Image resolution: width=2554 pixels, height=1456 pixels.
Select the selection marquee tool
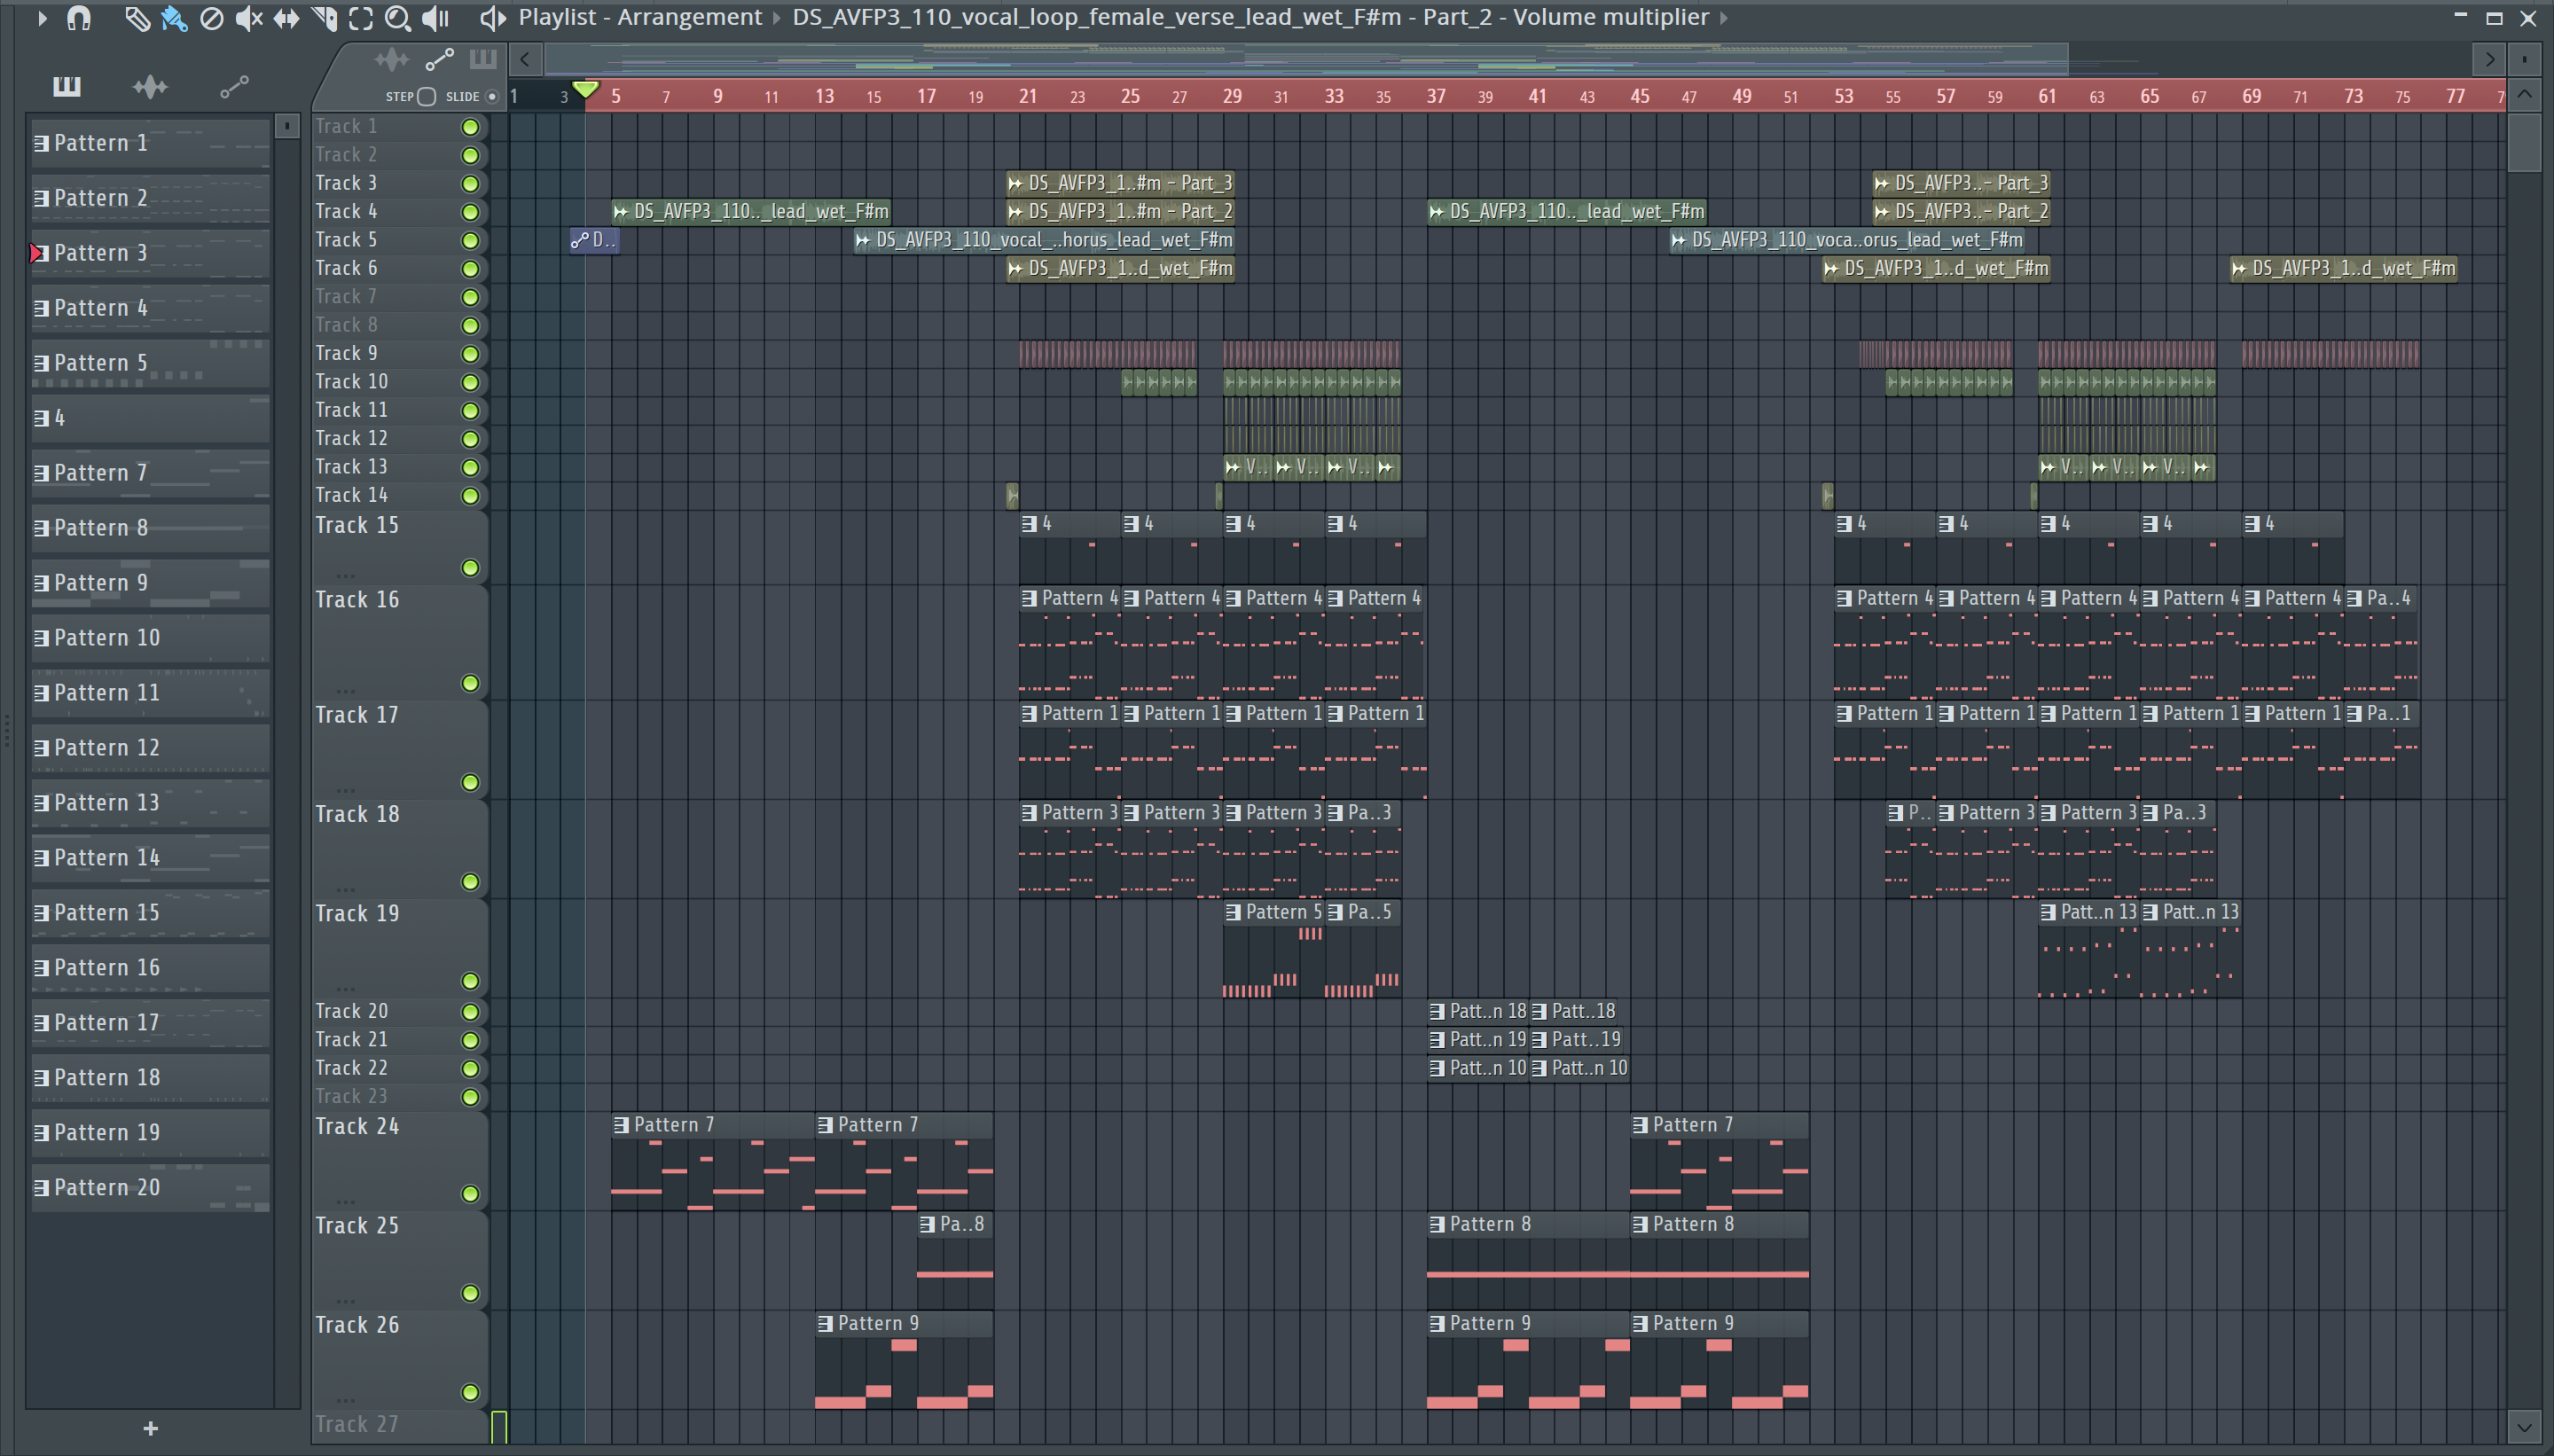pos(361,17)
